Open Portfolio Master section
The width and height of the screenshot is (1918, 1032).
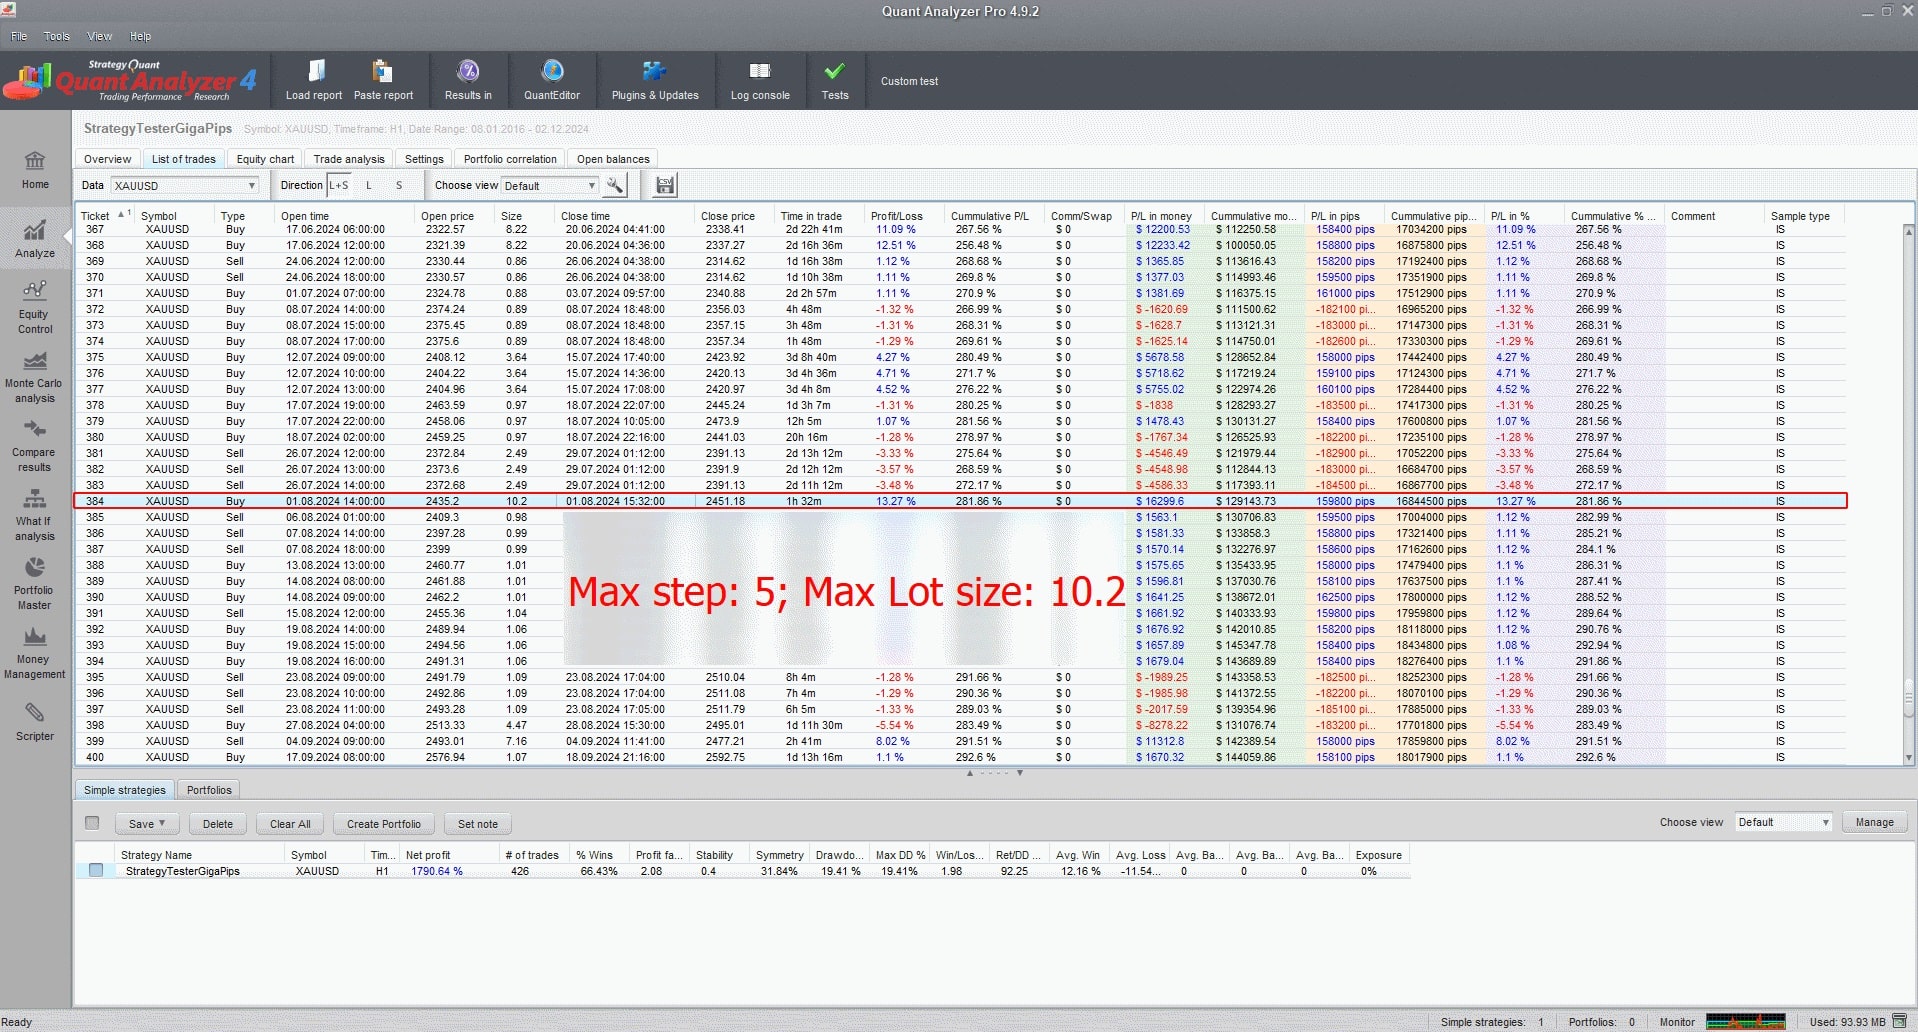[35, 582]
